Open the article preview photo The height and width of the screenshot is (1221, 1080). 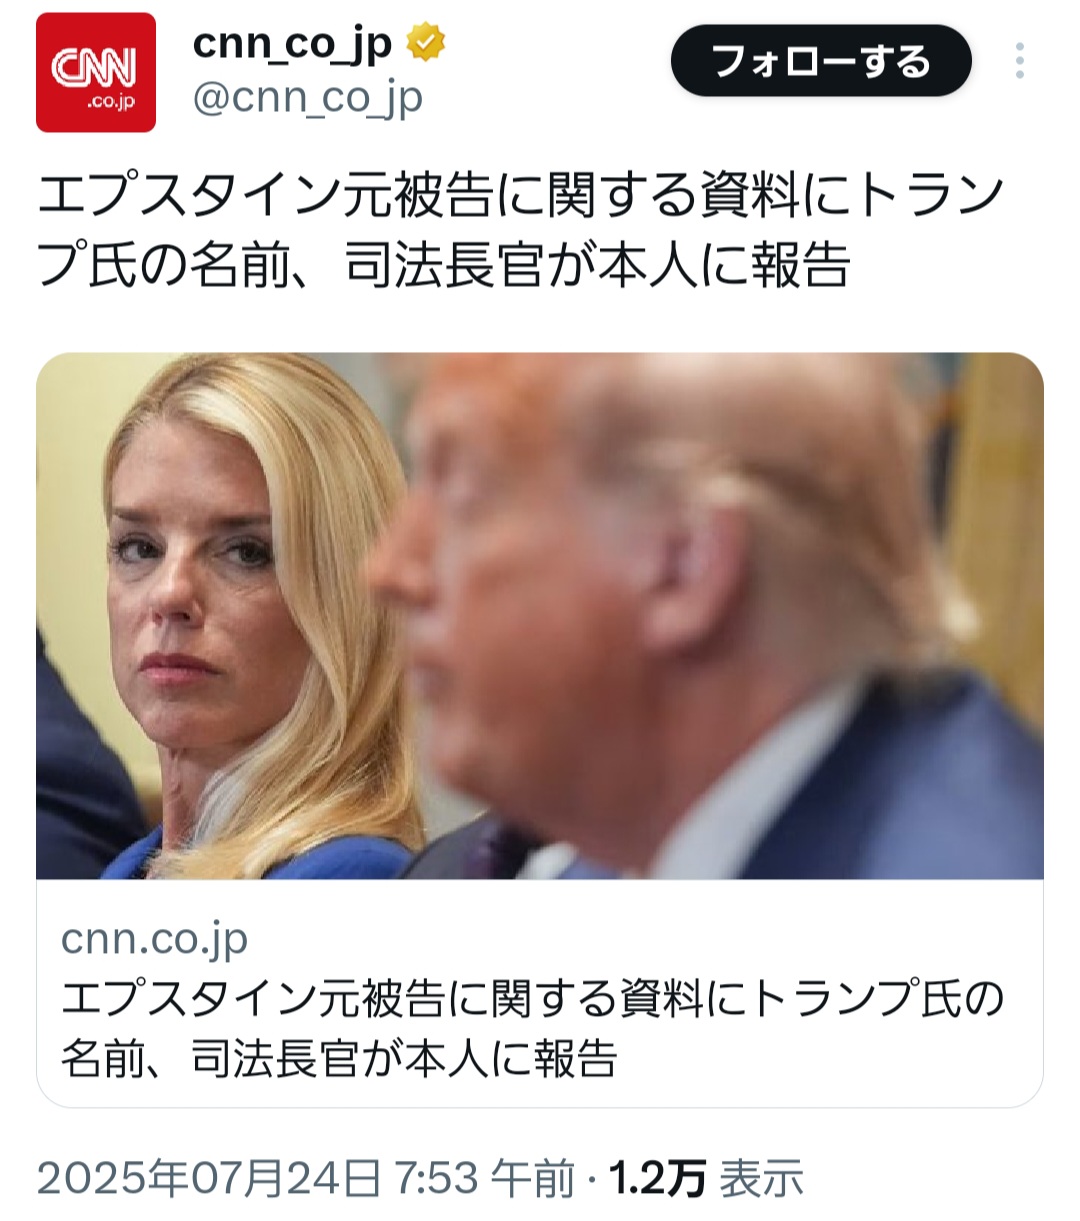[x=540, y=616]
